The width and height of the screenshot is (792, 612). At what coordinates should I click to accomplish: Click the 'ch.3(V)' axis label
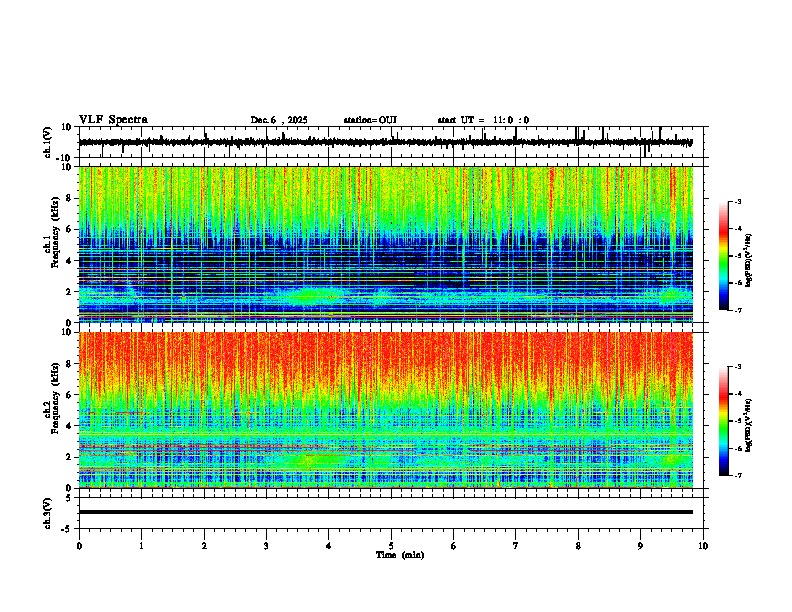click(x=48, y=513)
